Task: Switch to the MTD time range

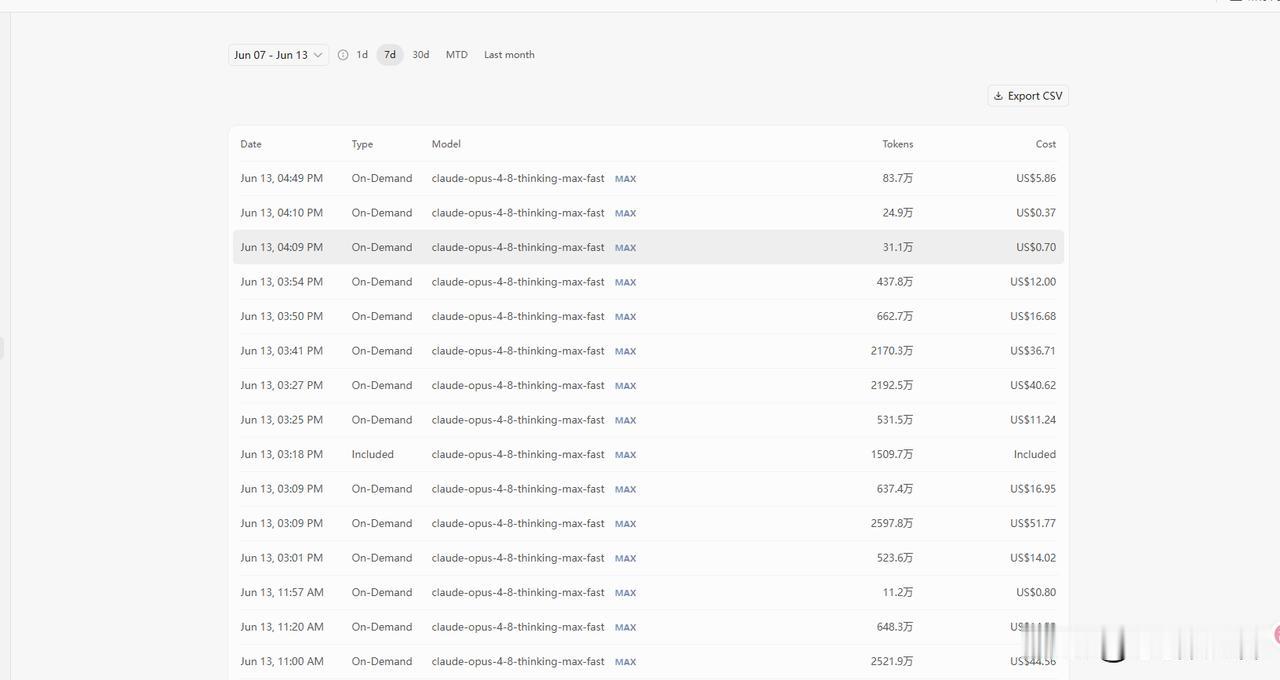Action: tap(457, 55)
